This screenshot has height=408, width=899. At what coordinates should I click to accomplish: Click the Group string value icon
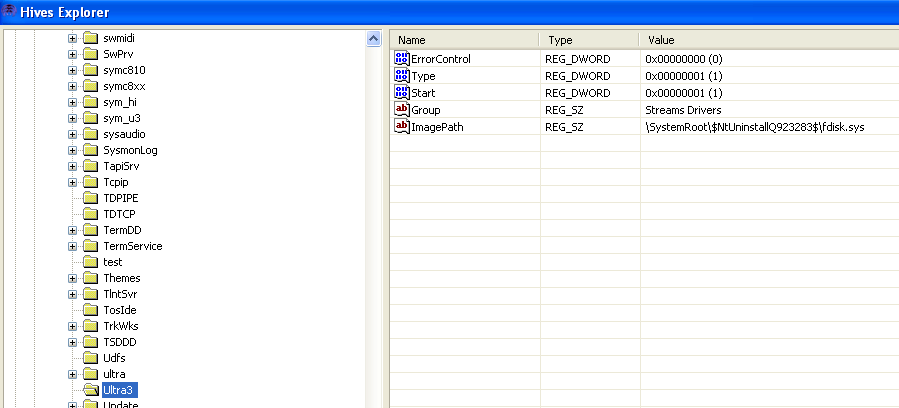coord(402,110)
